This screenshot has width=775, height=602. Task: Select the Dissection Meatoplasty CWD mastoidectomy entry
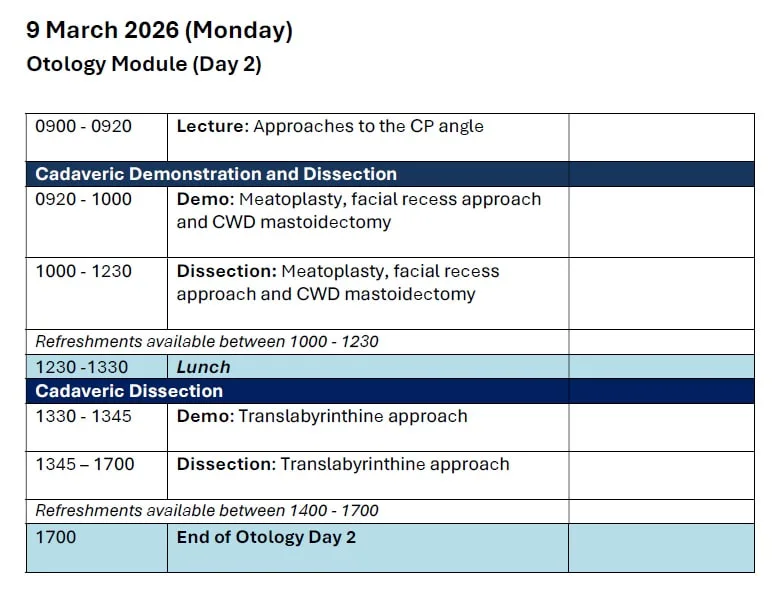click(338, 283)
